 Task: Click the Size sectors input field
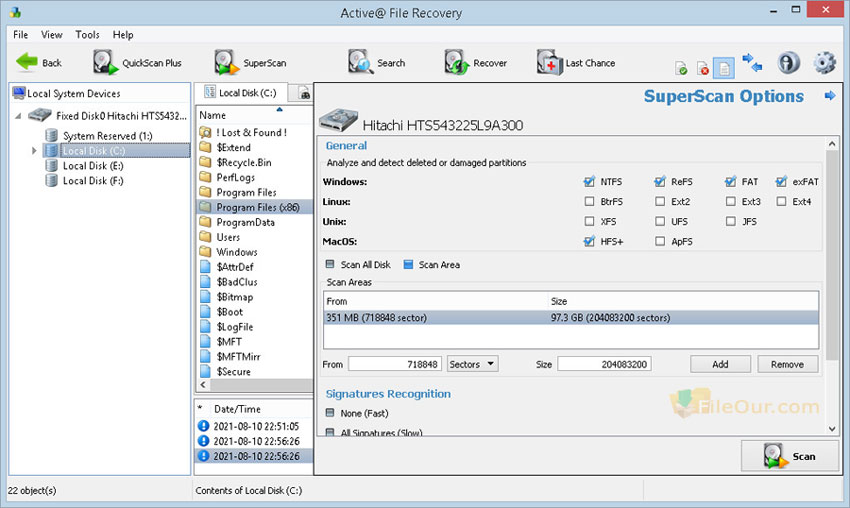tap(604, 364)
